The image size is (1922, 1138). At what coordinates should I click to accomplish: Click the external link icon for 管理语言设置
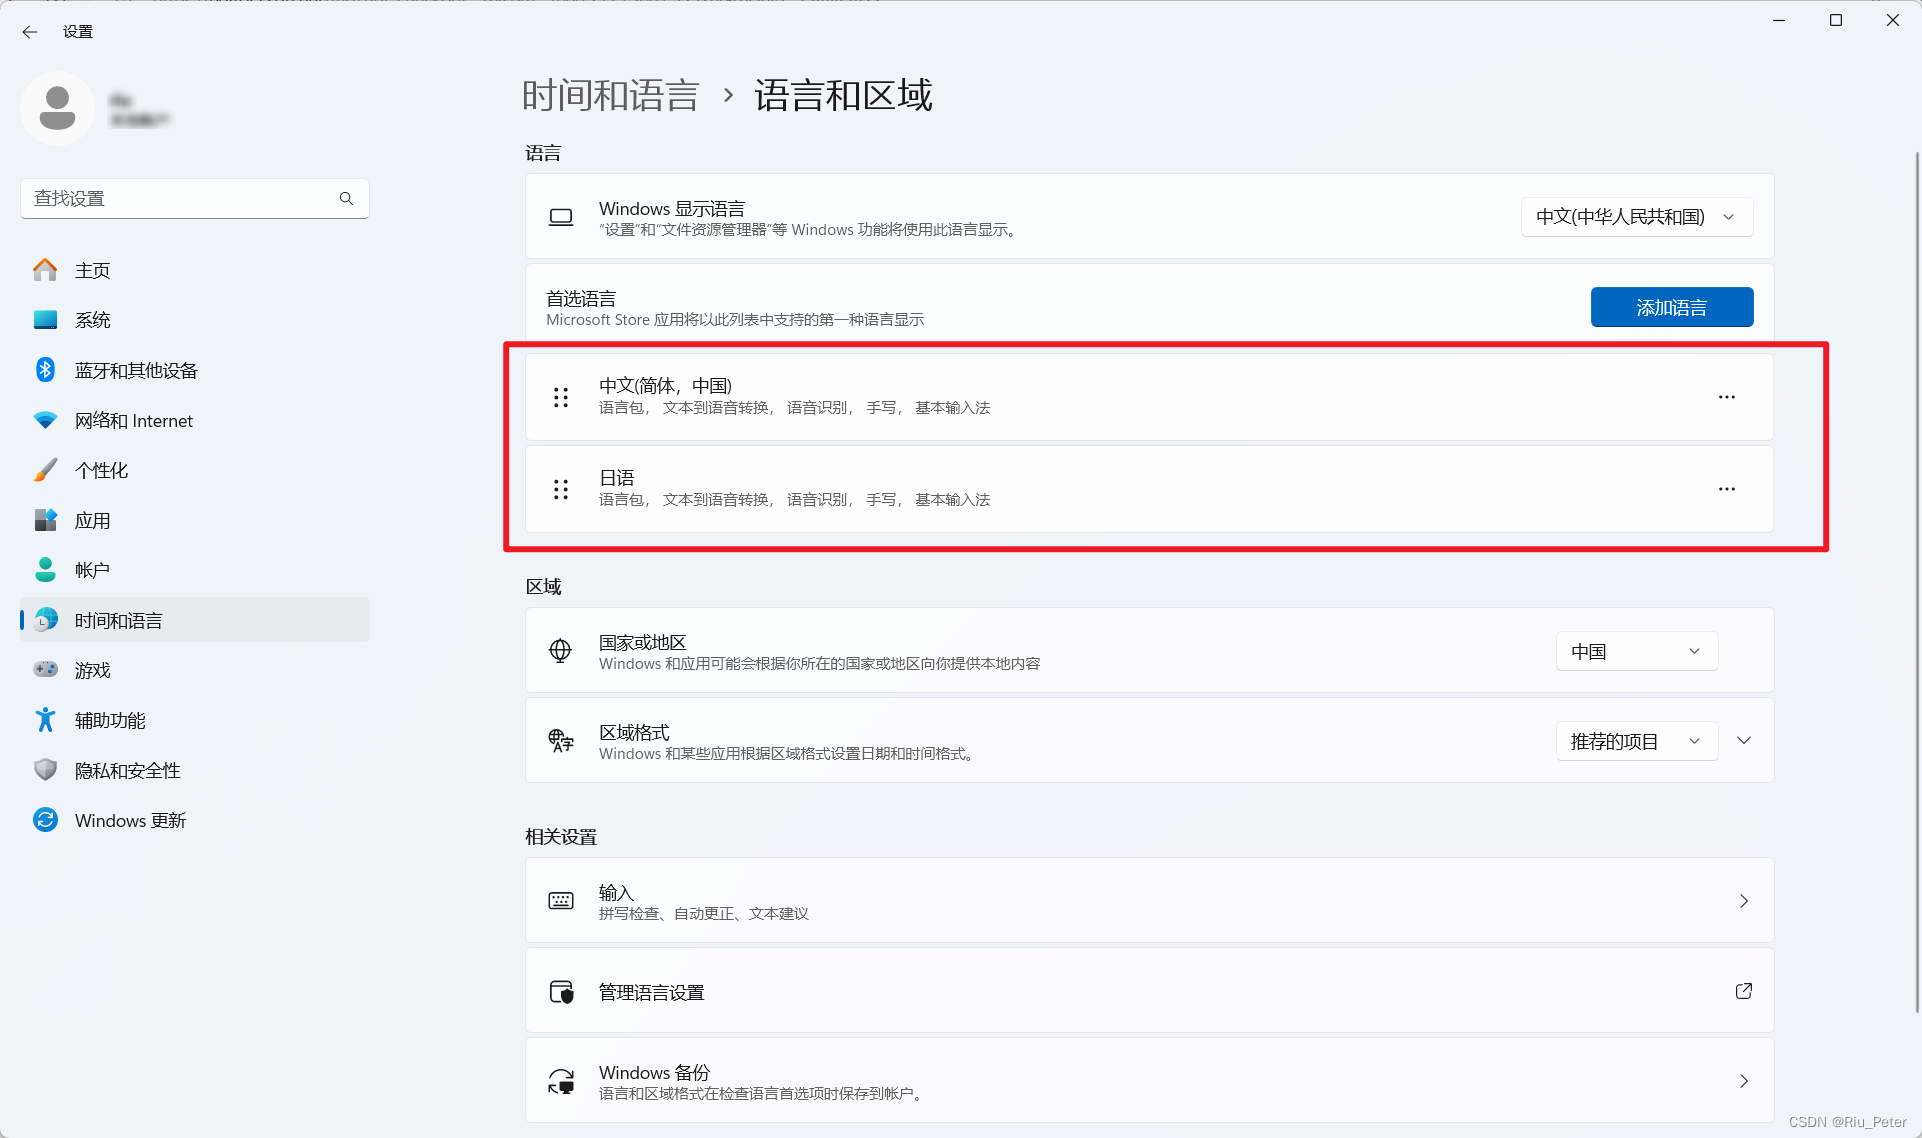[1744, 991]
